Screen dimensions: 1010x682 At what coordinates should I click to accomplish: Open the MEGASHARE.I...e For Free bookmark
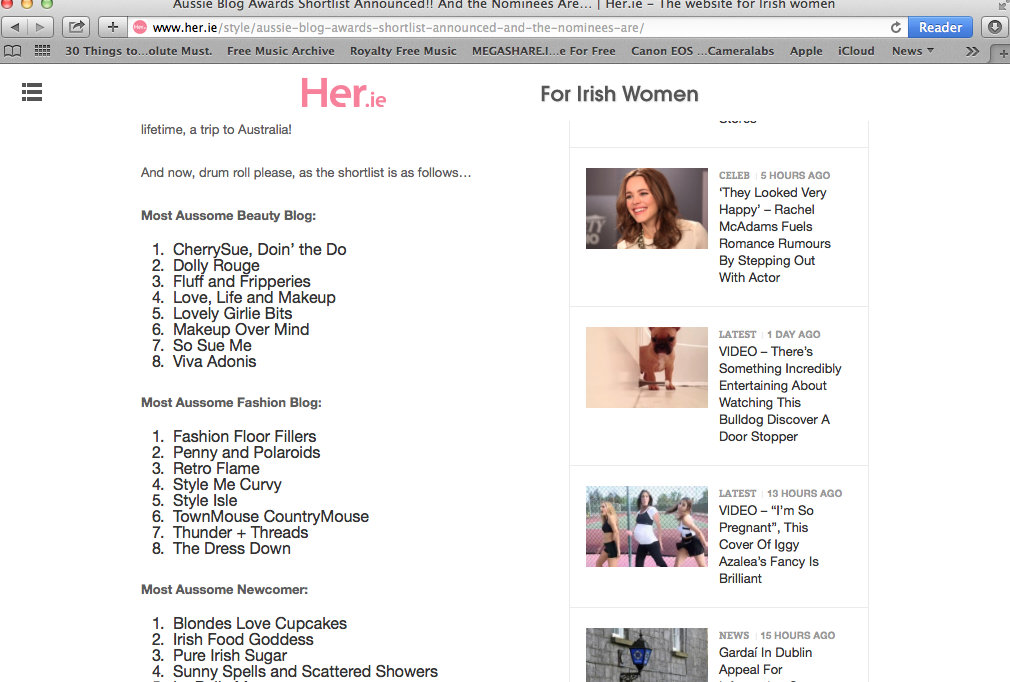(x=544, y=51)
